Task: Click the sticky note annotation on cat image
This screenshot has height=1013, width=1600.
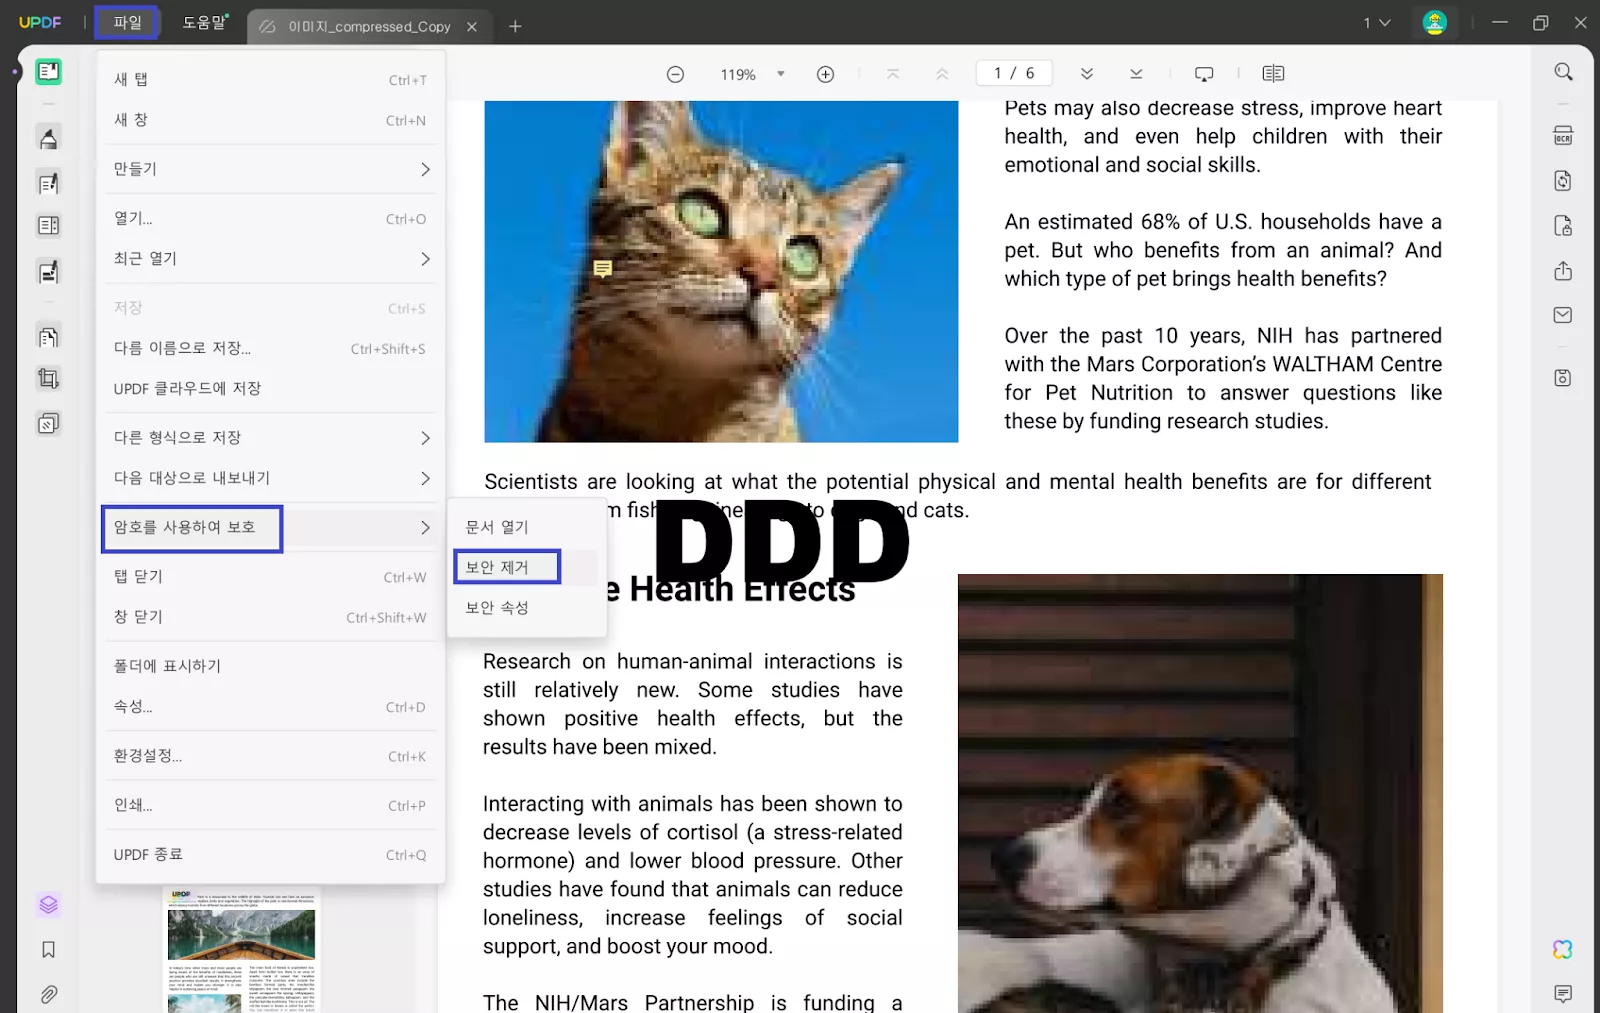Action: pos(602,269)
